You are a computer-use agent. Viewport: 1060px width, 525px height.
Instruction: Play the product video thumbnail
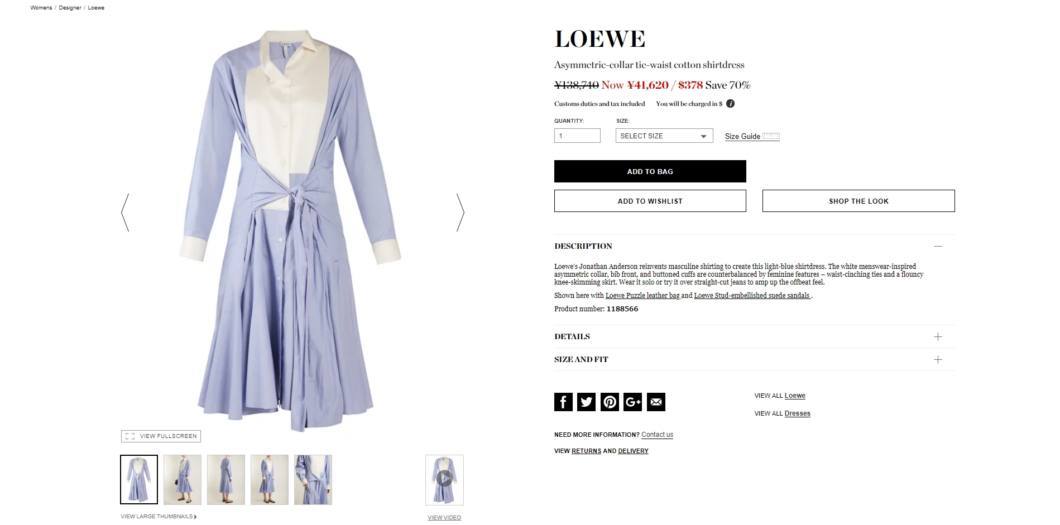pyautogui.click(x=444, y=479)
